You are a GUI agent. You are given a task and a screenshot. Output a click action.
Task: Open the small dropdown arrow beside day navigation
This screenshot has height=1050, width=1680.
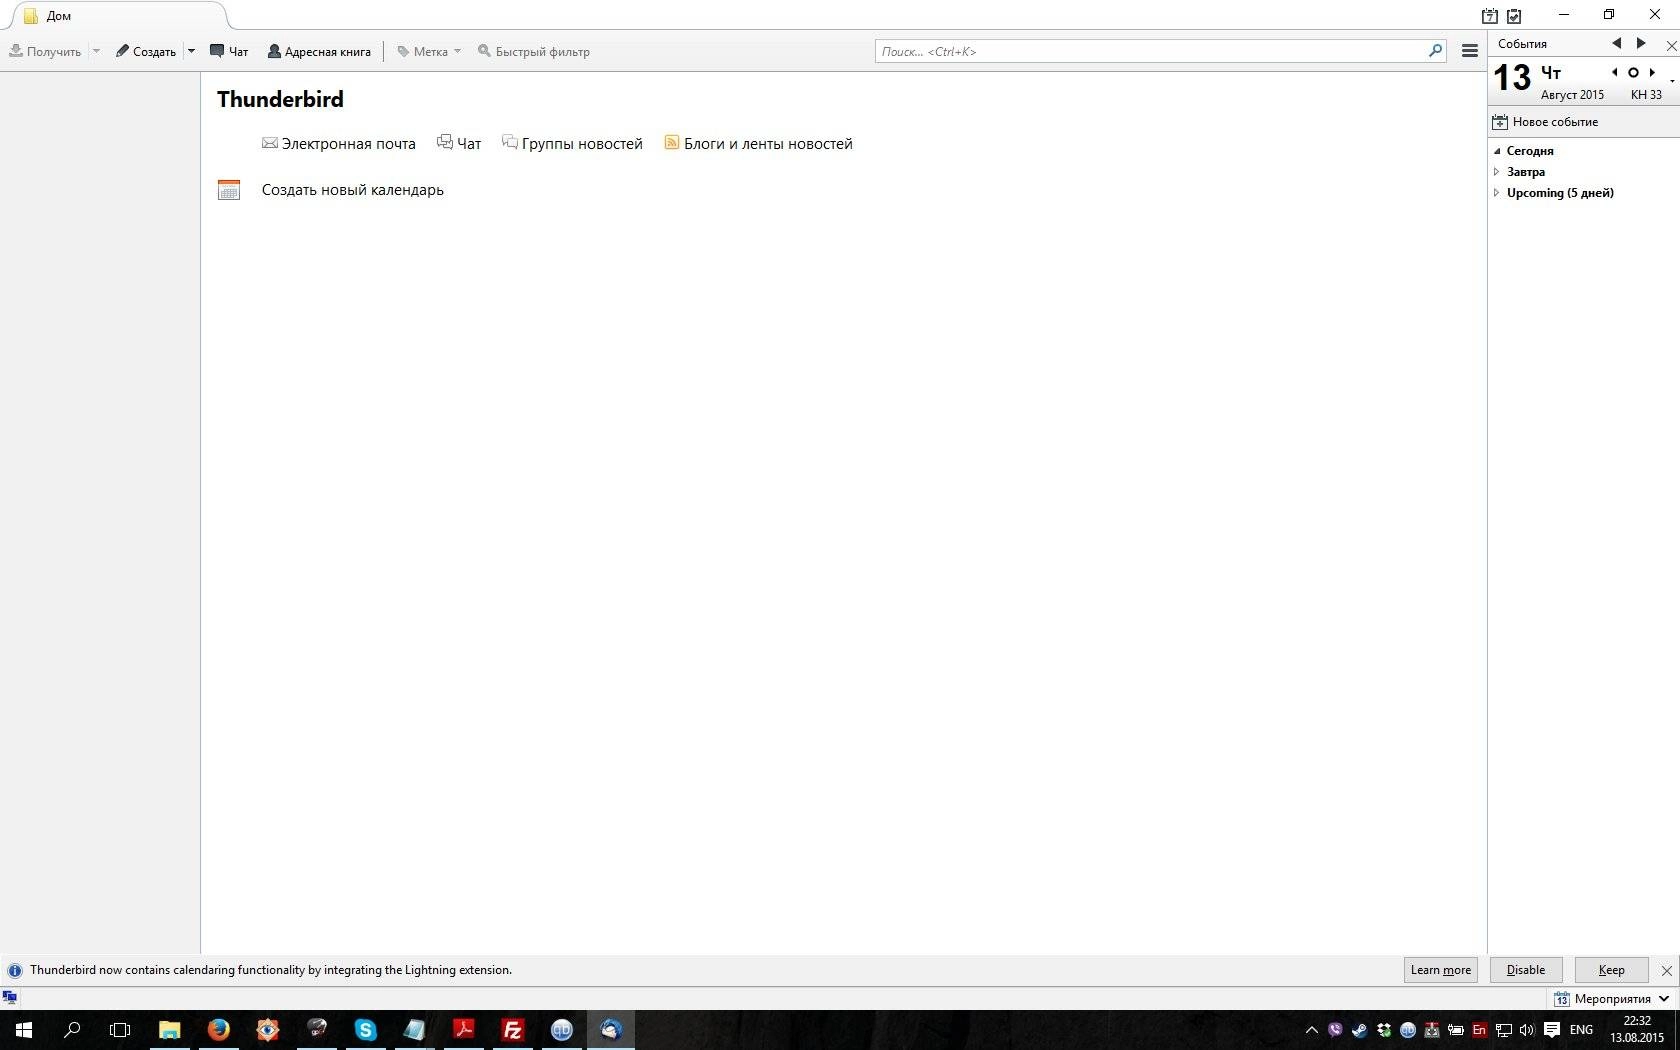pos(1672,81)
